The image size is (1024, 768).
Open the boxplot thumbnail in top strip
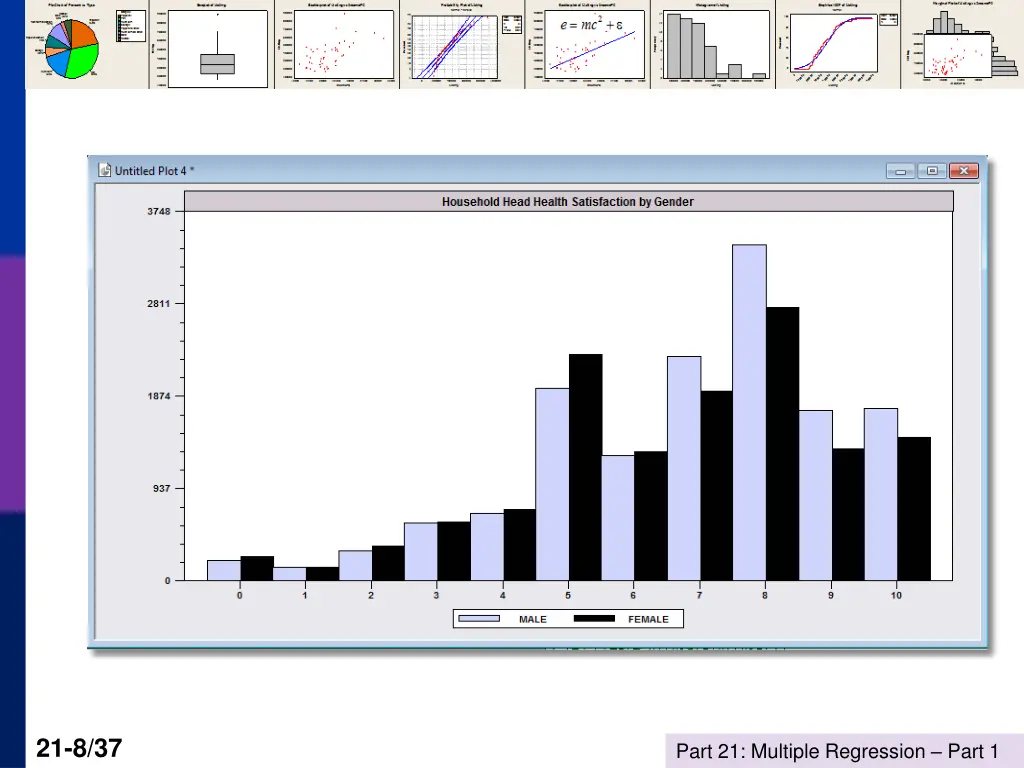pos(212,44)
